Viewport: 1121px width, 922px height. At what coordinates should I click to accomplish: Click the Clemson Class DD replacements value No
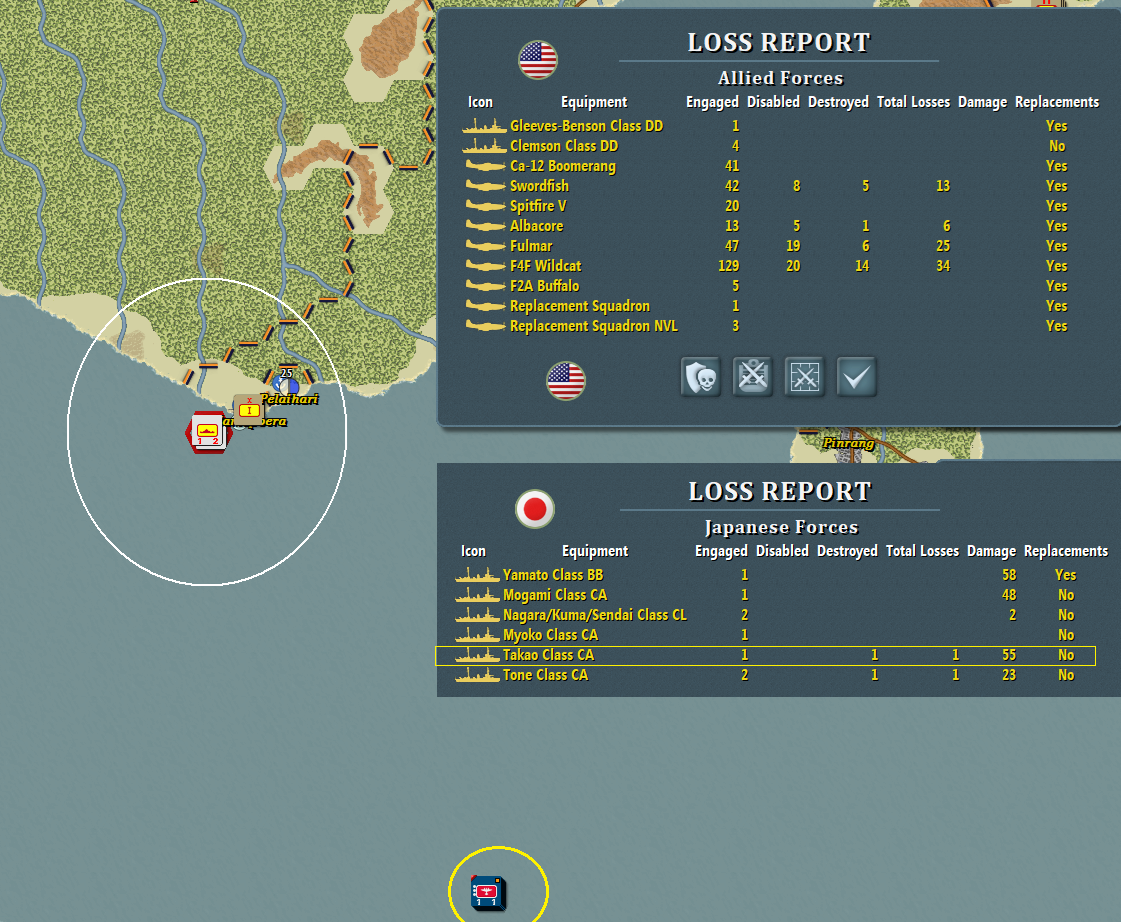[x=1057, y=147]
